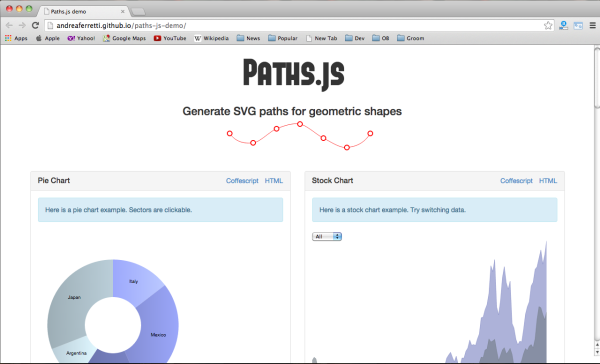Click the browser forward arrow
600x364 pixels.
coord(22,25)
